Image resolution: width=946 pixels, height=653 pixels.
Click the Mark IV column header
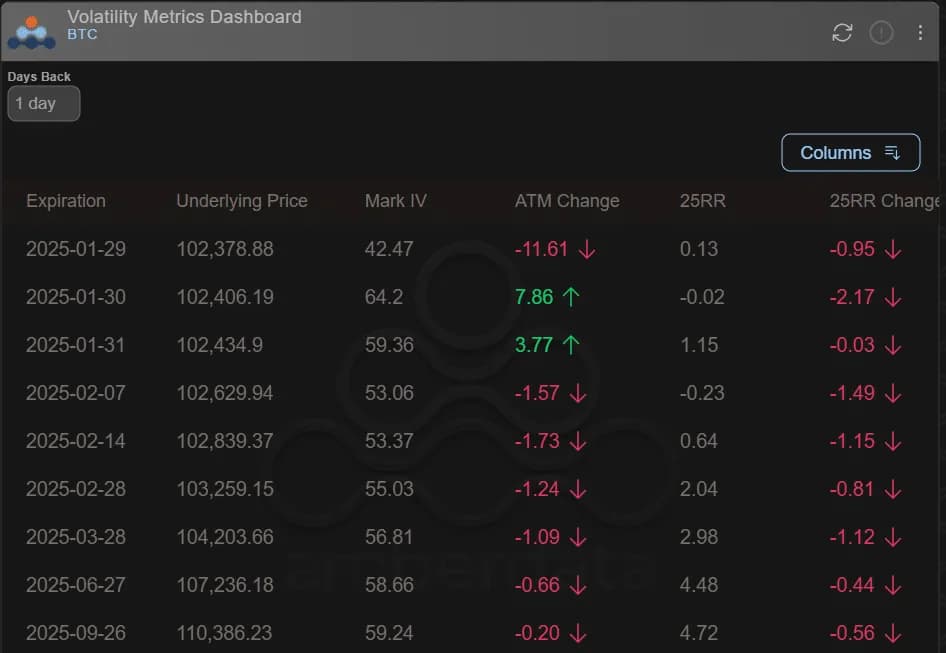[396, 201]
